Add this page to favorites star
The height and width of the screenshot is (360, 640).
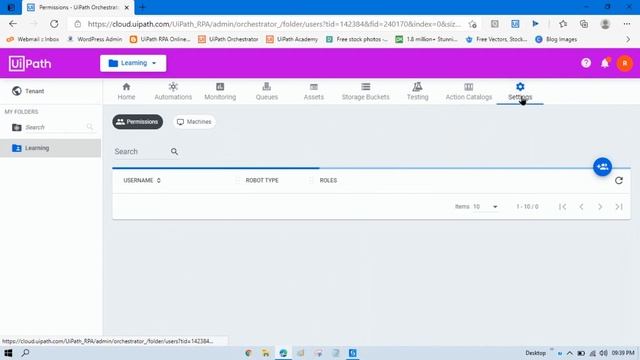click(x=473, y=24)
